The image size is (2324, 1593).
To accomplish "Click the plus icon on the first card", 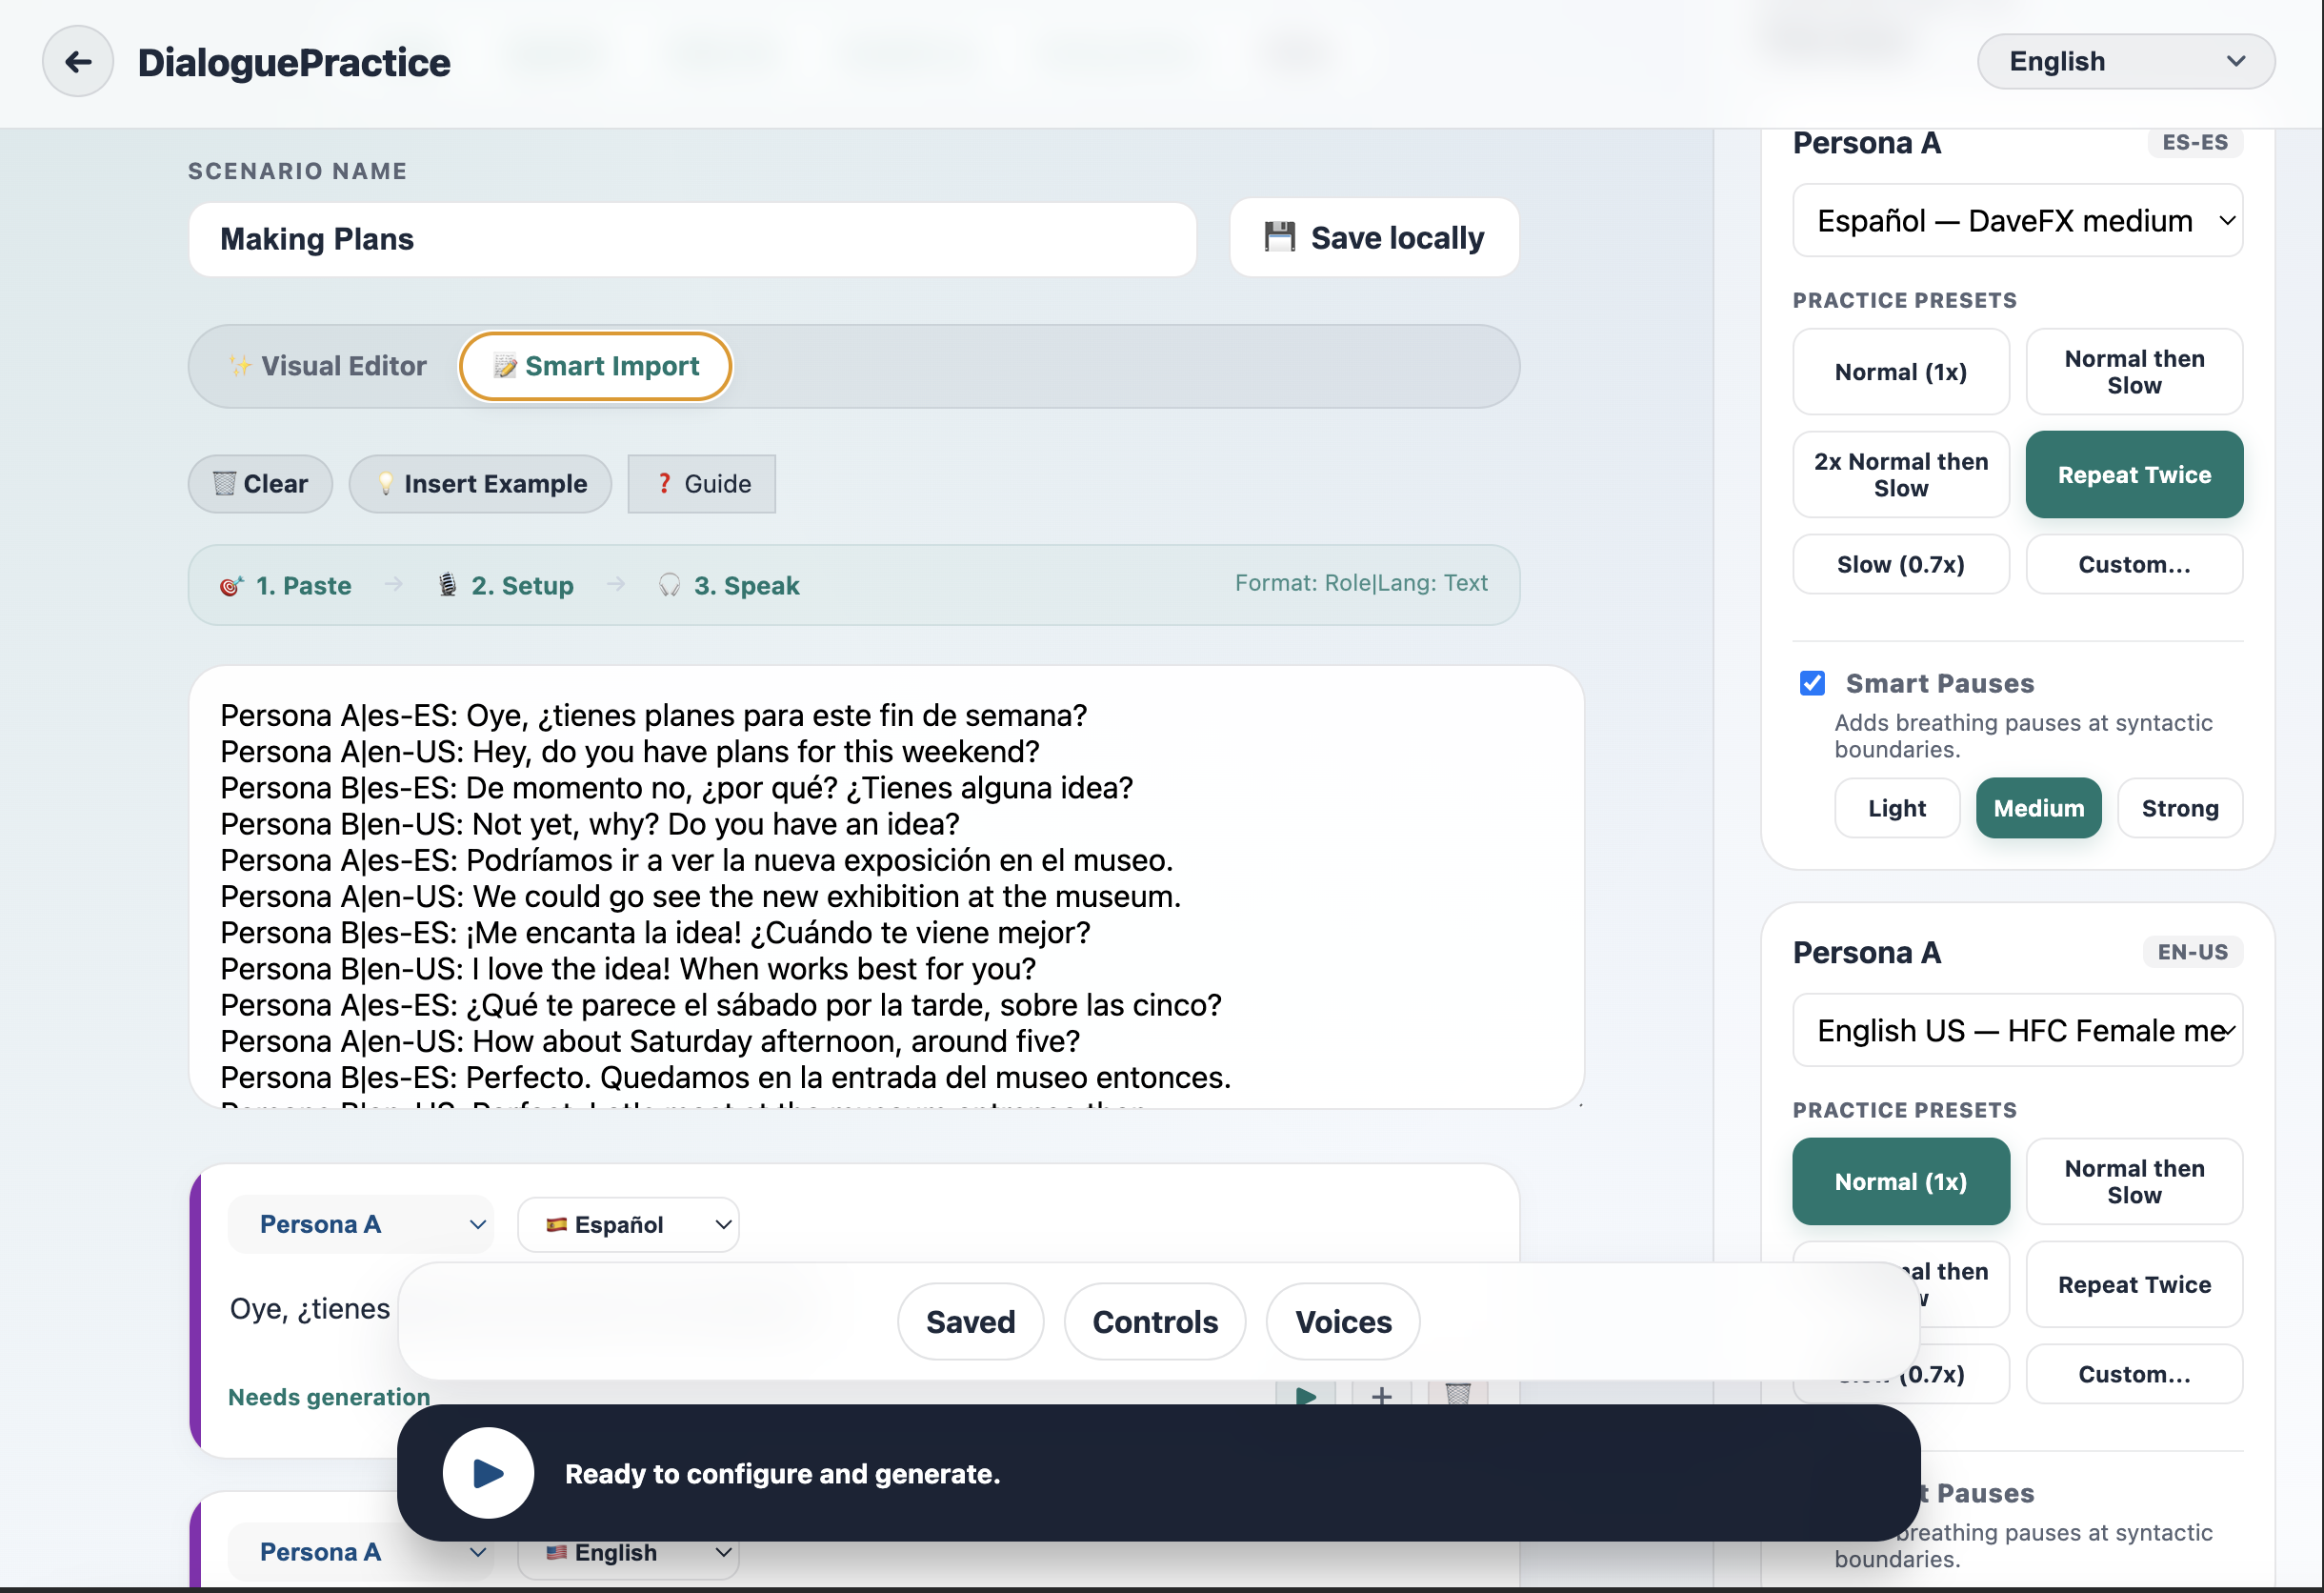I will [1381, 1394].
